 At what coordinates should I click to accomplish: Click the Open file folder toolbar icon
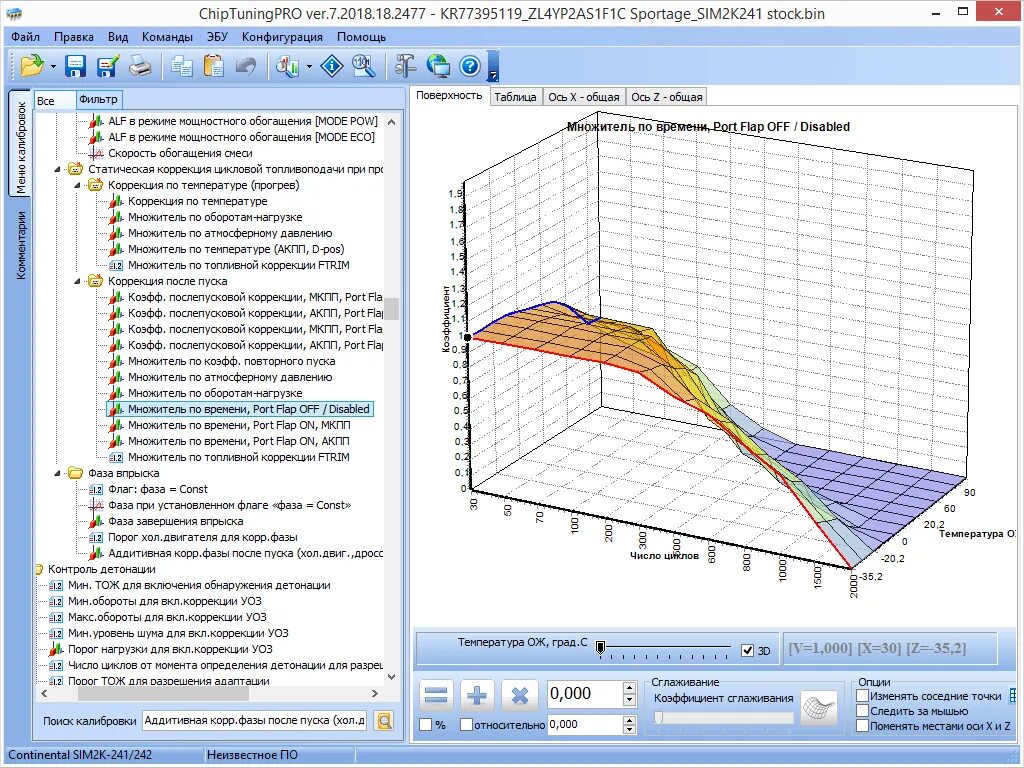point(31,66)
